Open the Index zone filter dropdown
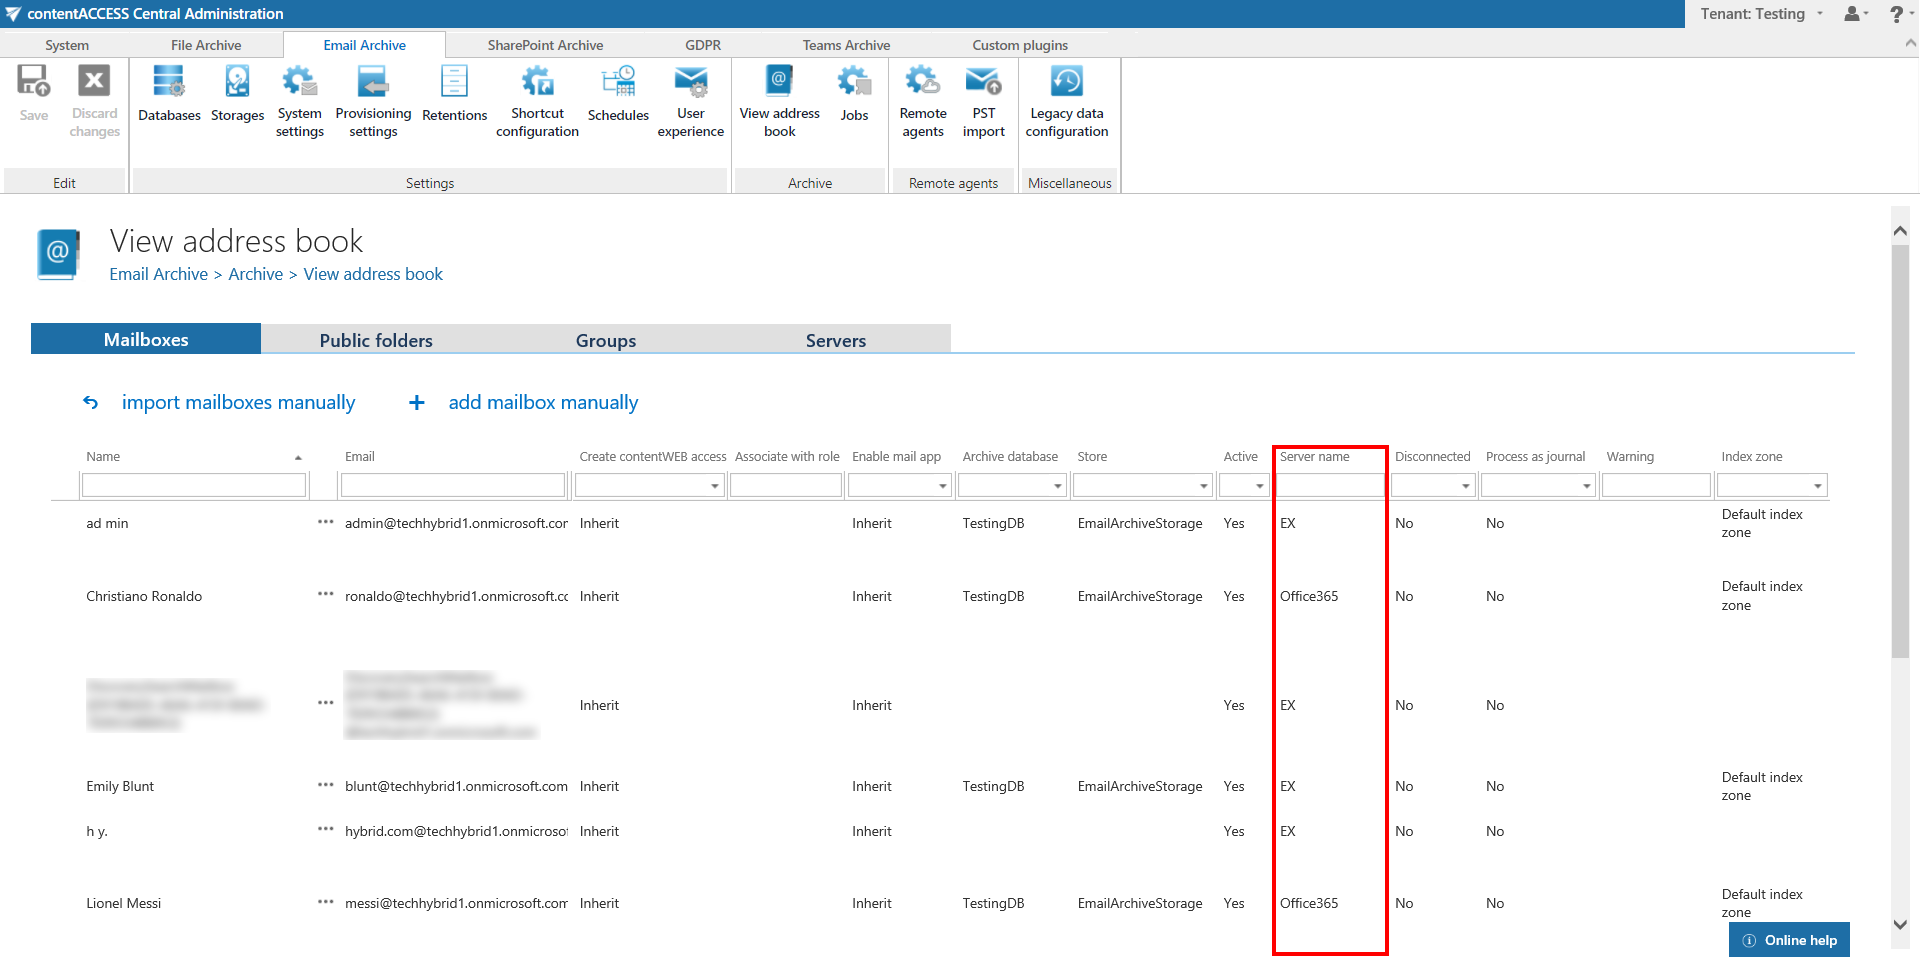The height and width of the screenshot is (957, 1920). point(1817,486)
